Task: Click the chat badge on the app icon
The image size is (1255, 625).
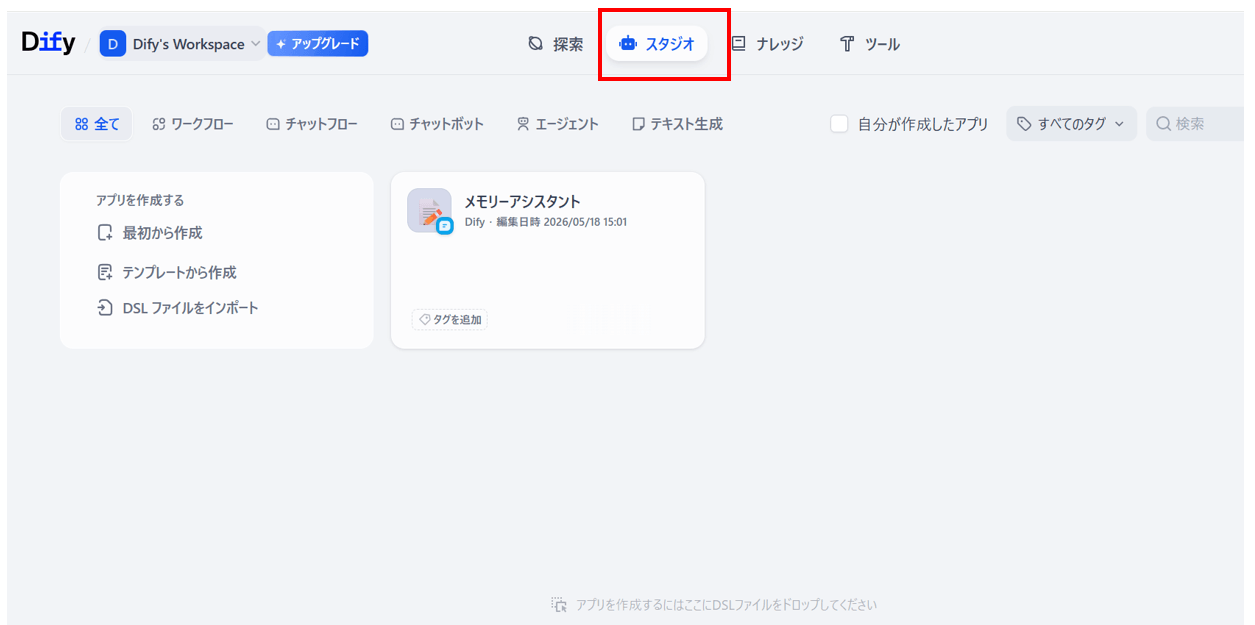Action: tap(445, 226)
